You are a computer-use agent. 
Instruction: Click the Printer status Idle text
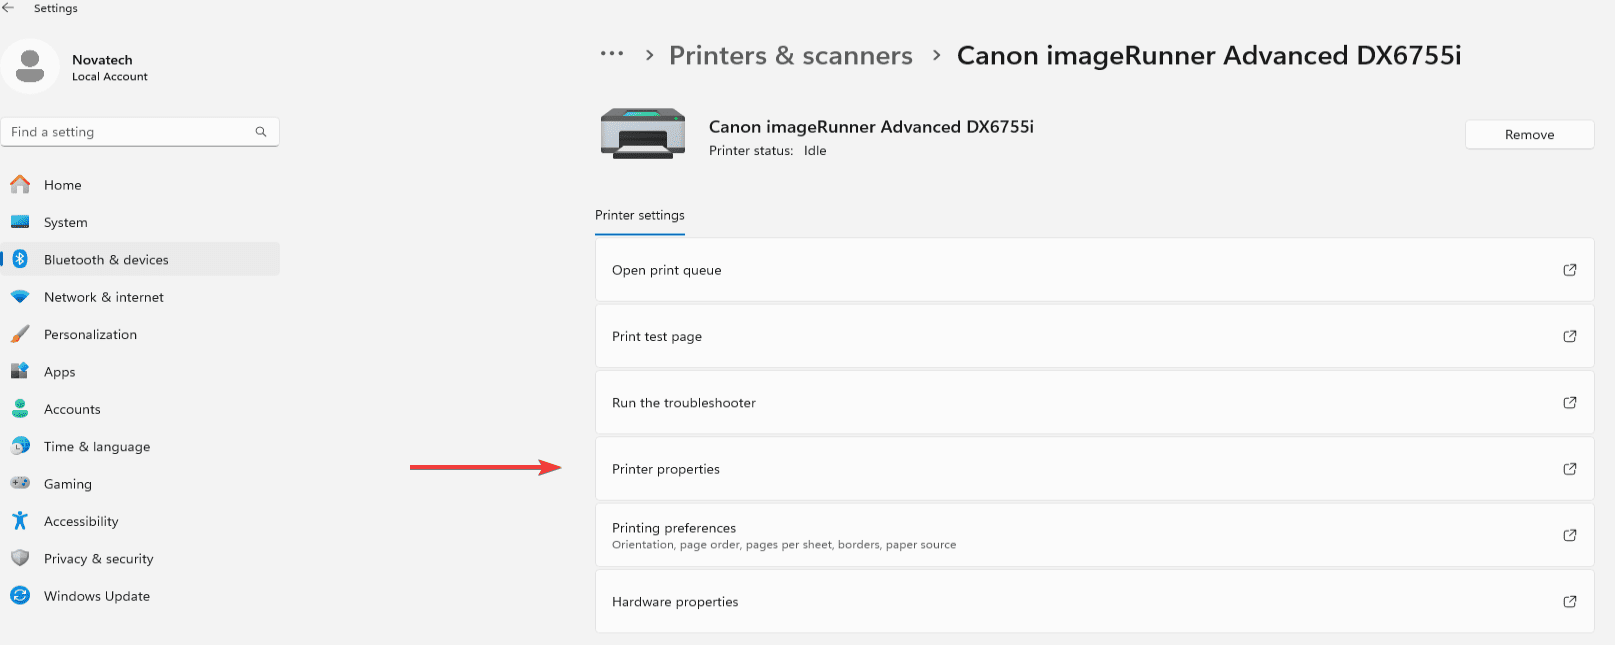[x=768, y=151]
